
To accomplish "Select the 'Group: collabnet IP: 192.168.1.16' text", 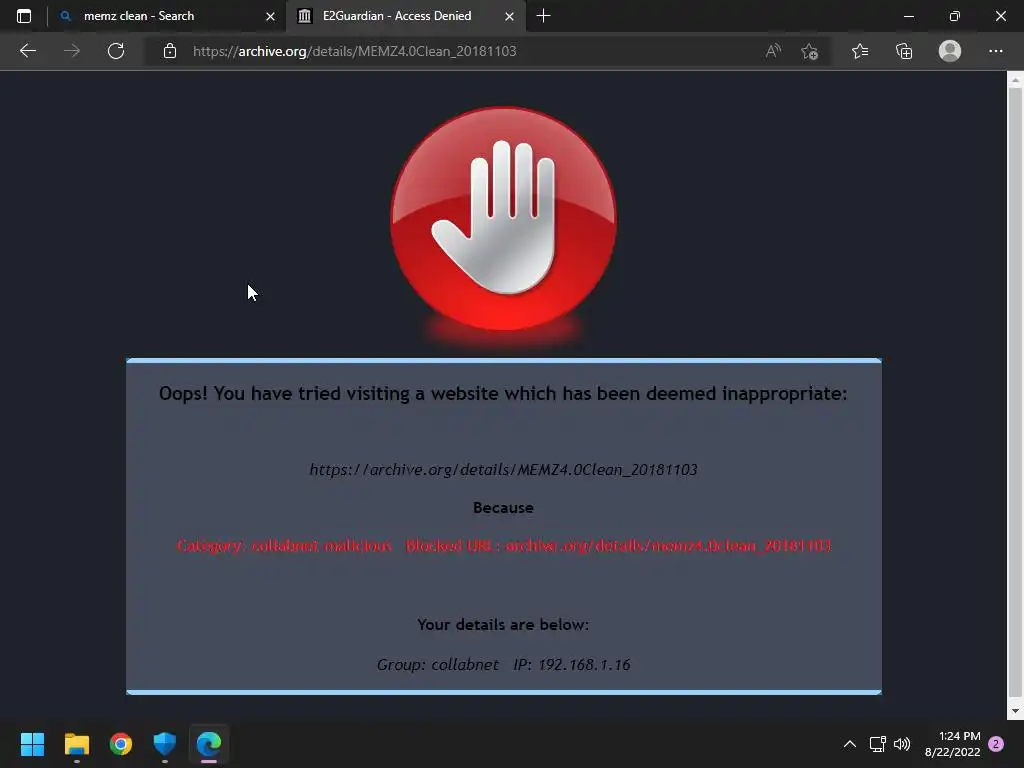I will (504, 665).
